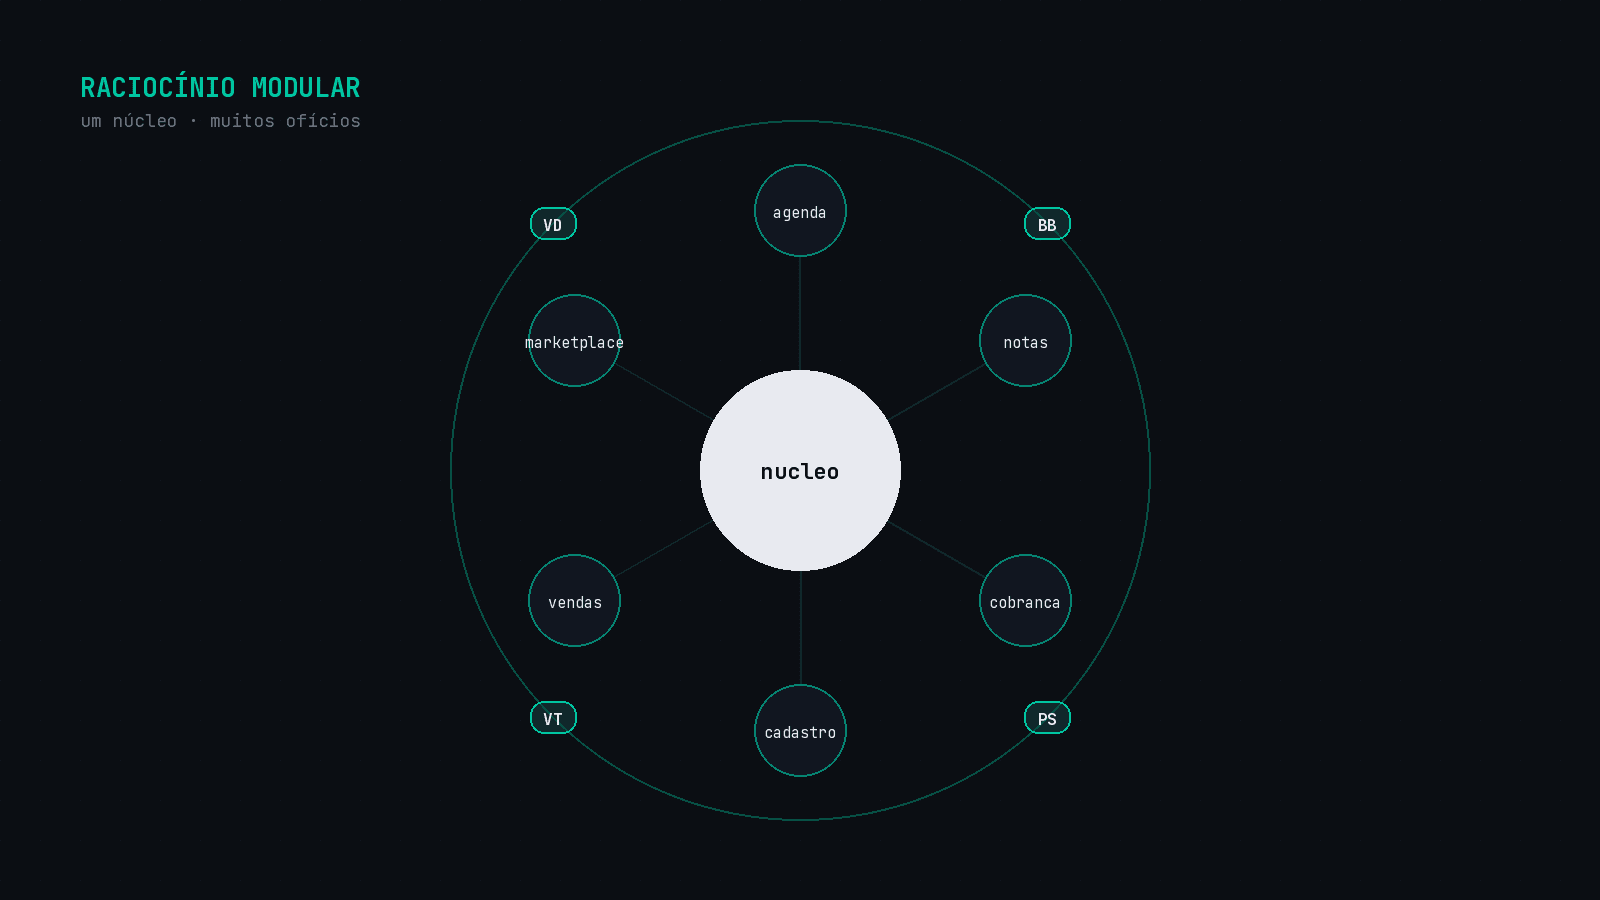
Task: Open the marketplace module node
Action: pos(574,341)
